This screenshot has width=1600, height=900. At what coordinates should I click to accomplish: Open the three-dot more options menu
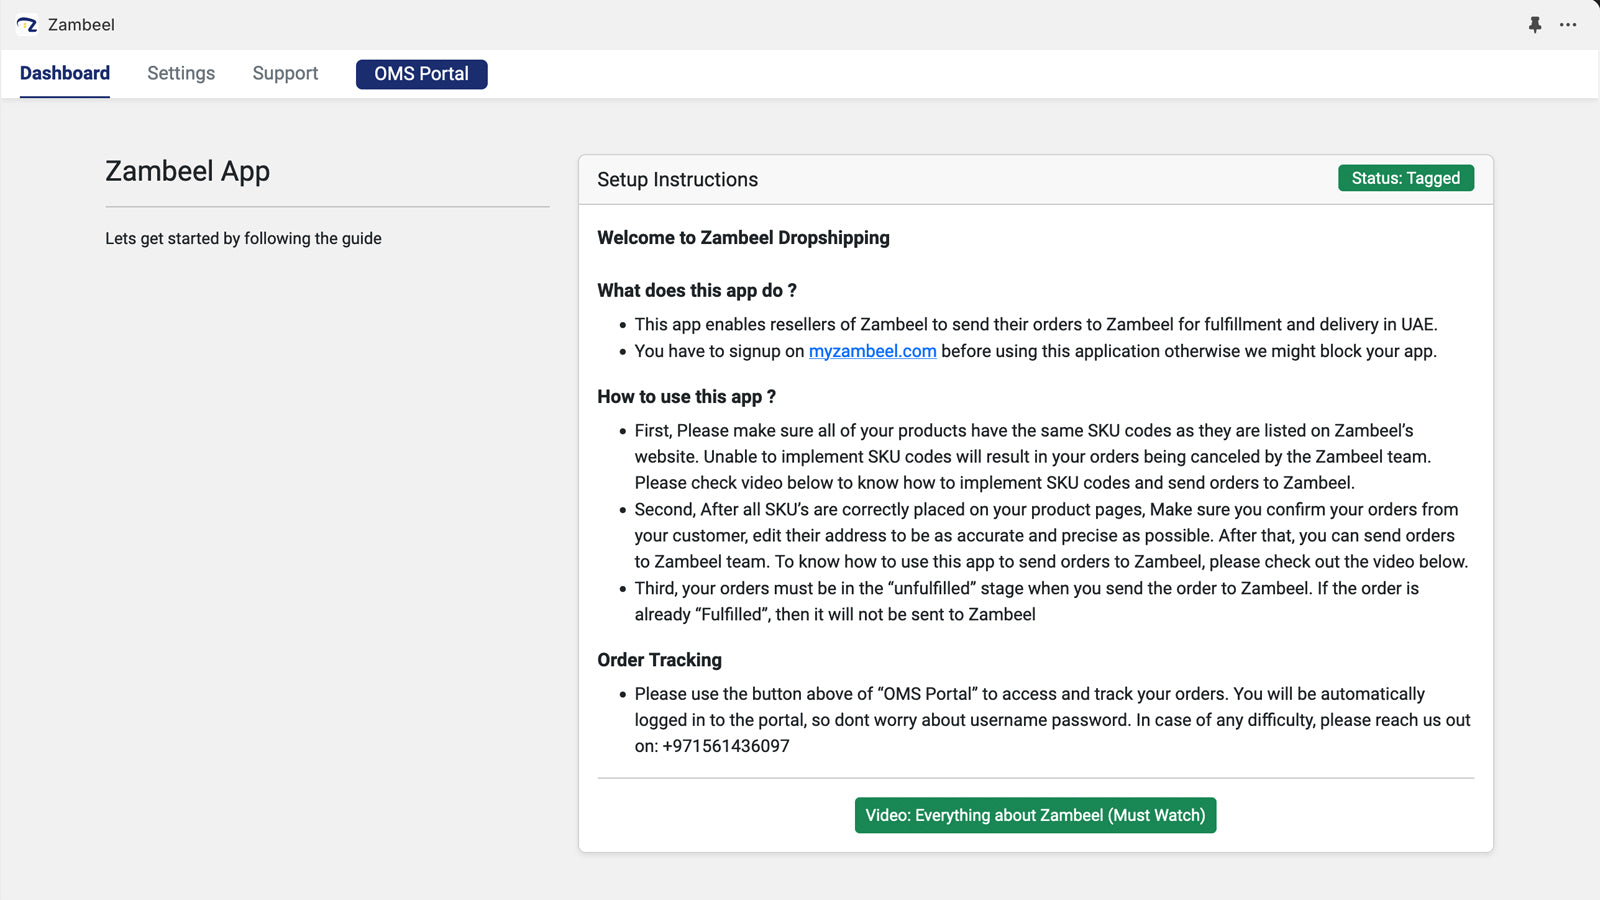point(1568,25)
